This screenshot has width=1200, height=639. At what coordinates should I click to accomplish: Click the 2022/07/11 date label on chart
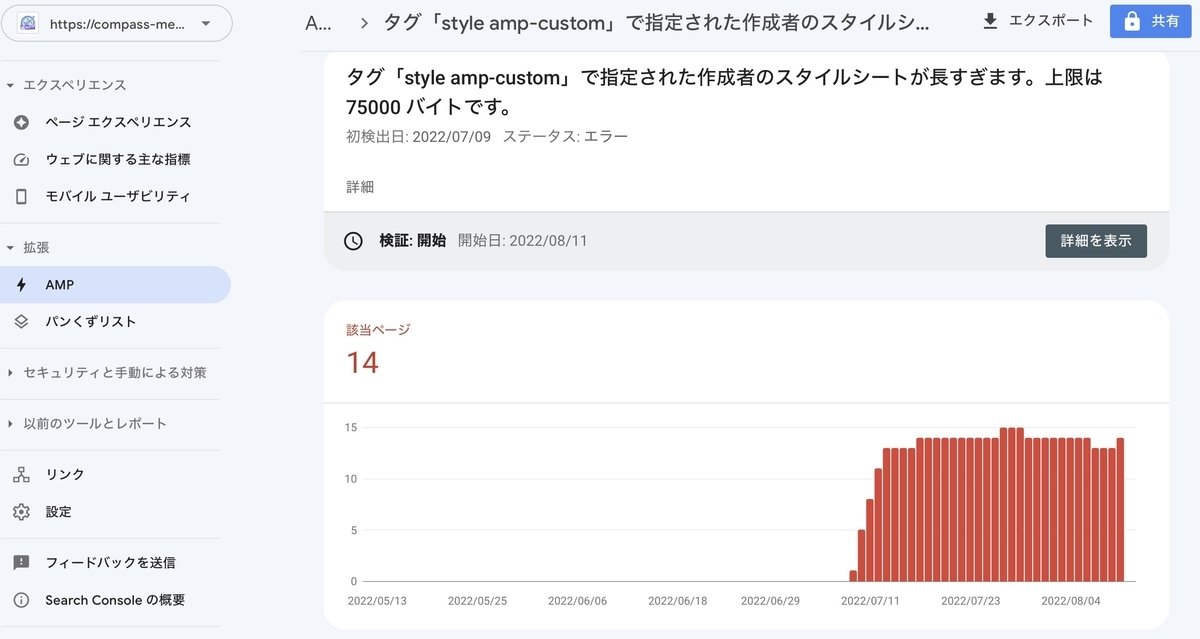[x=872, y=601]
